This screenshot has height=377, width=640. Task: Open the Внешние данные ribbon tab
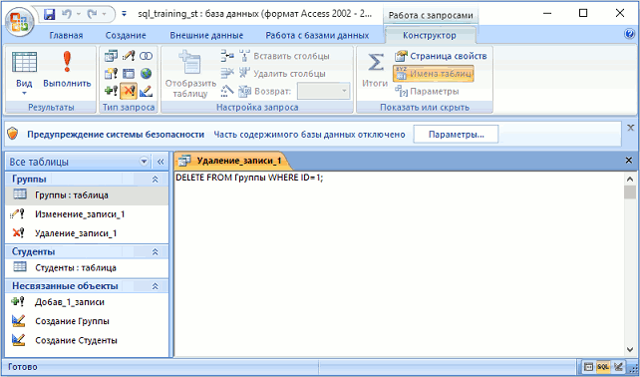coord(207,35)
